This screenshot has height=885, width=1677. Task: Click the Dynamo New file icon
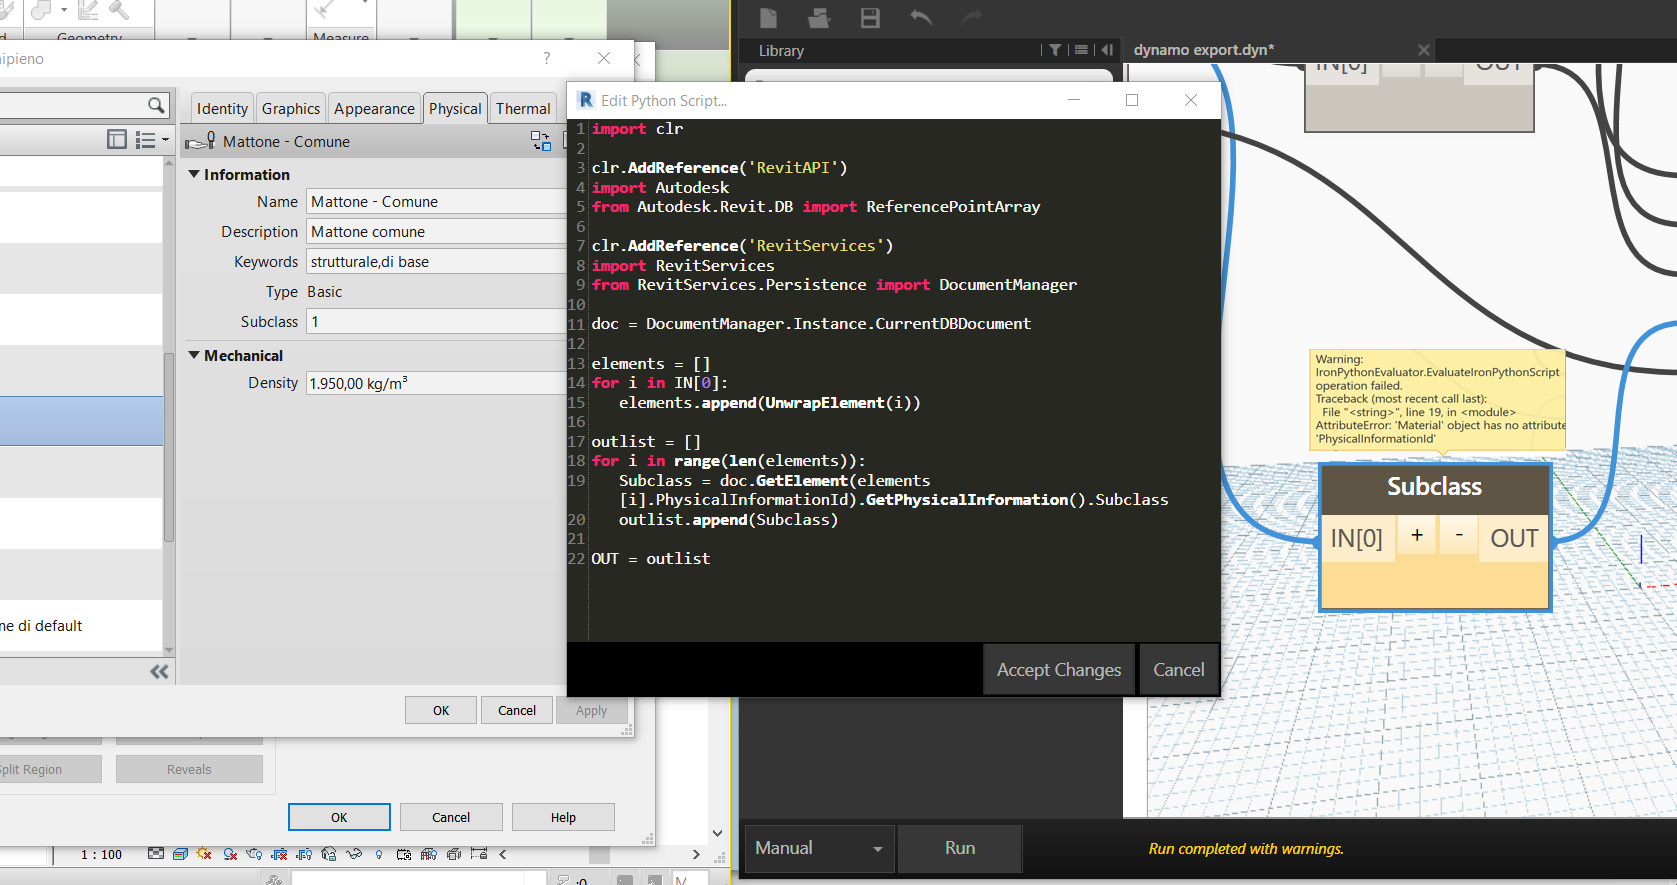tap(768, 18)
